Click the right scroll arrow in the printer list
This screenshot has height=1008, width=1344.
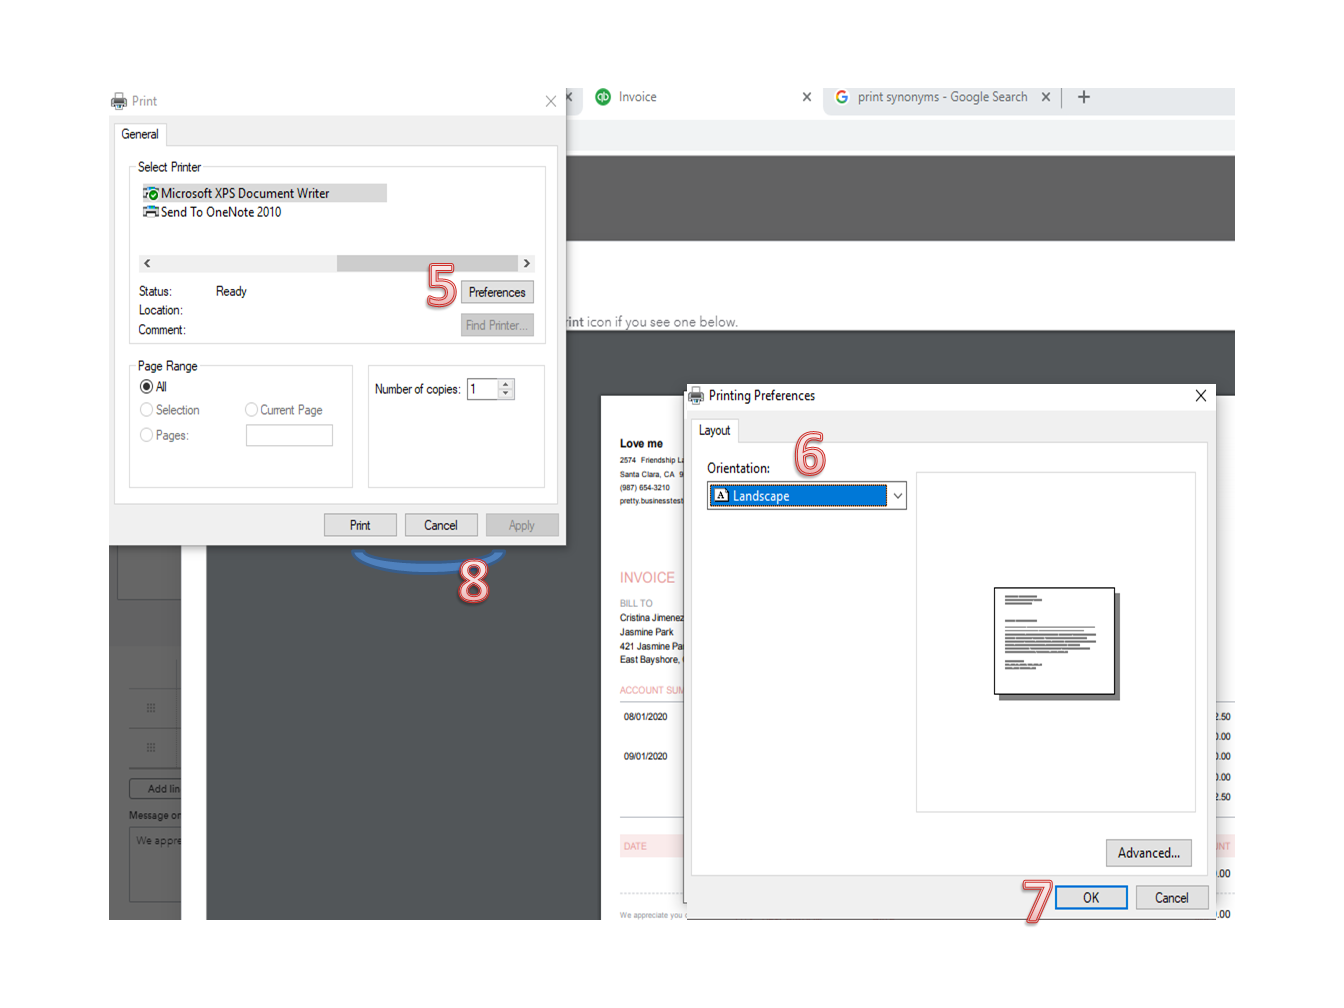tap(526, 262)
